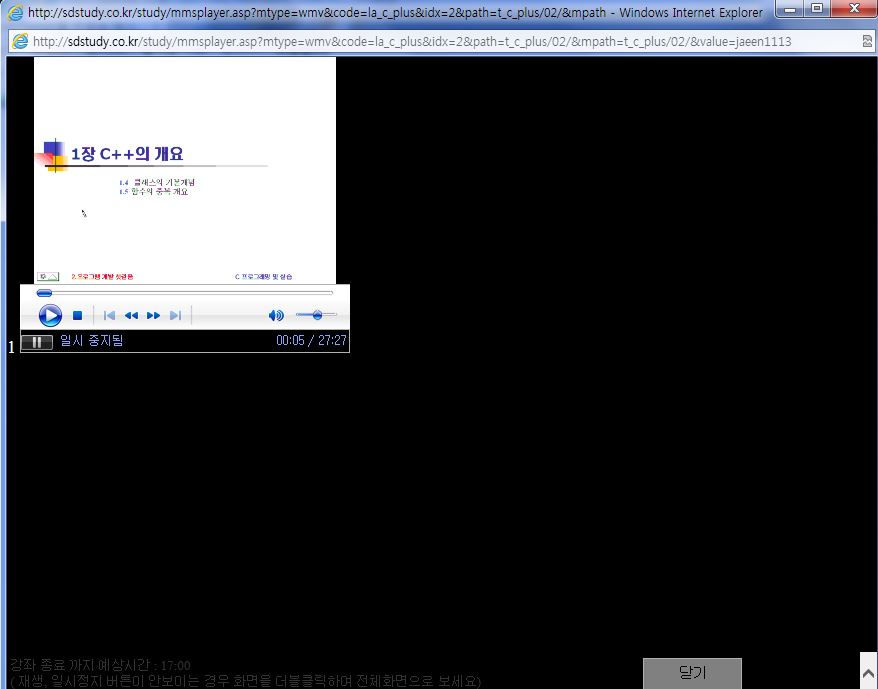Click the 1장 C++의 개요 slide title
The height and width of the screenshot is (689, 878).
127,154
